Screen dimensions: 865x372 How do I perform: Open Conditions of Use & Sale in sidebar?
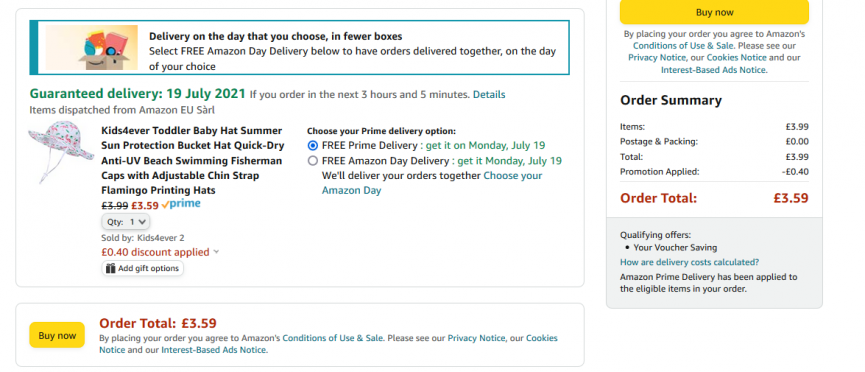pyautogui.click(x=684, y=46)
